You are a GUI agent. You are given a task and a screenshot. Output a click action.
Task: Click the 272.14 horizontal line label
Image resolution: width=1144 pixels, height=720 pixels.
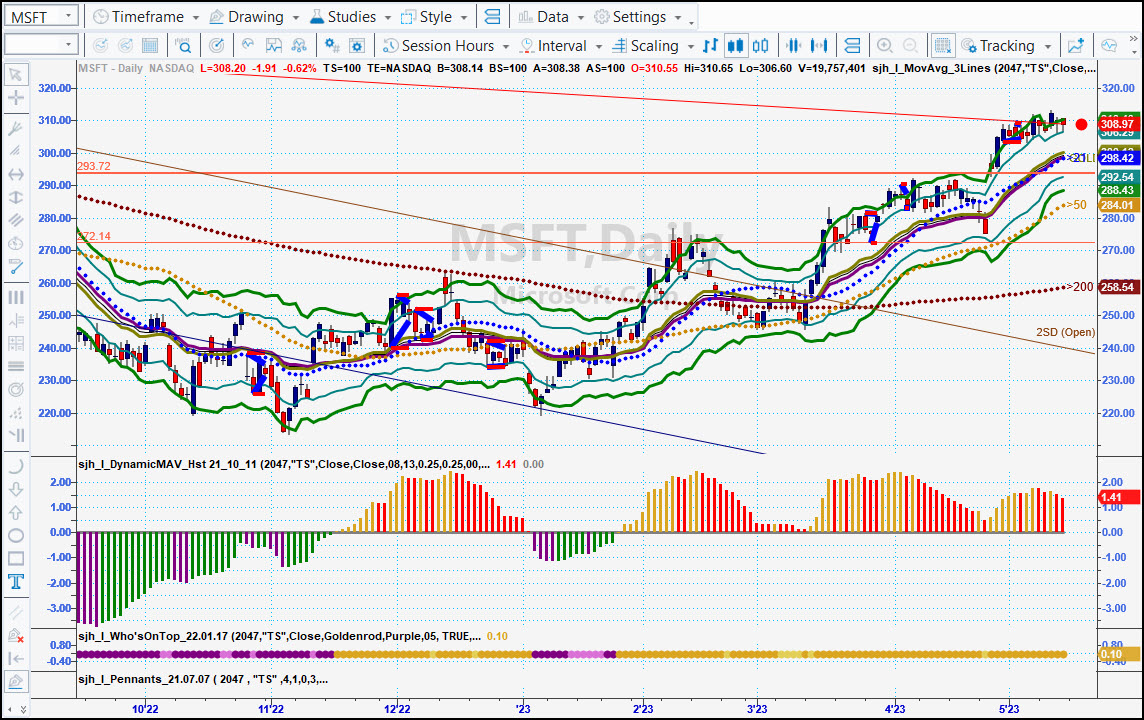94,236
